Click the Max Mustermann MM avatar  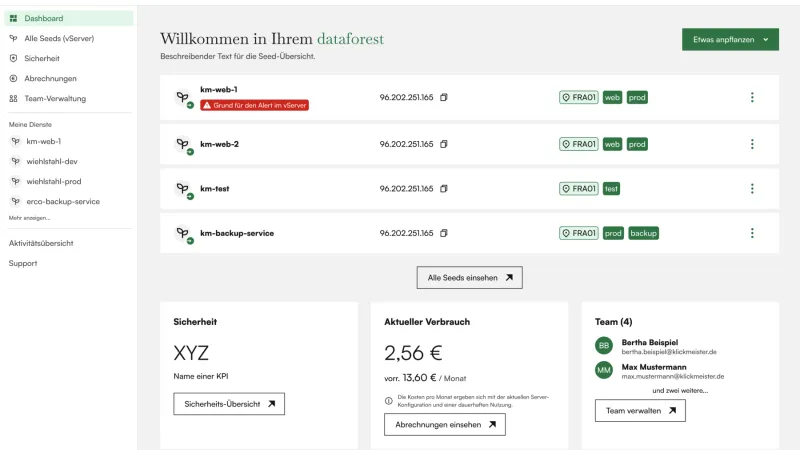604,370
